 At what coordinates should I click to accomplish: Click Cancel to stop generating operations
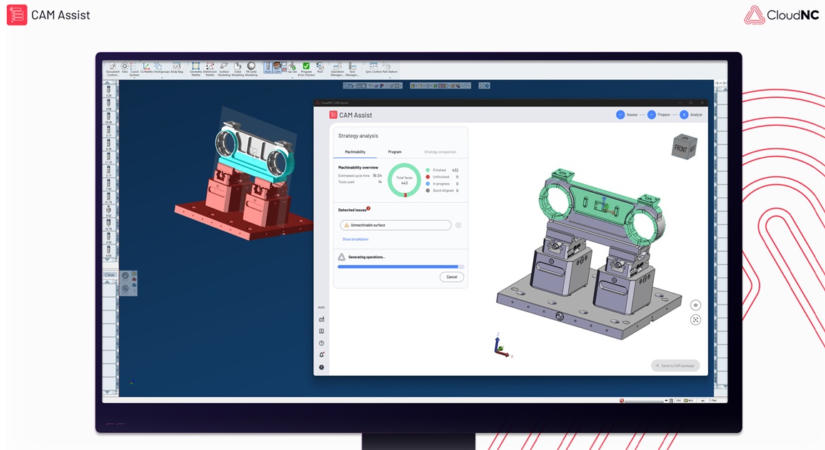[x=451, y=277]
